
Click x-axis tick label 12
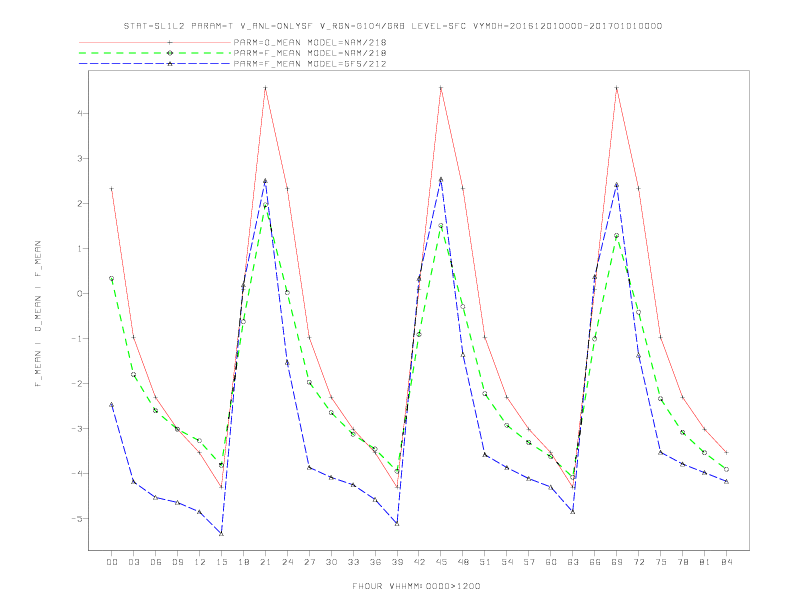coord(200,562)
